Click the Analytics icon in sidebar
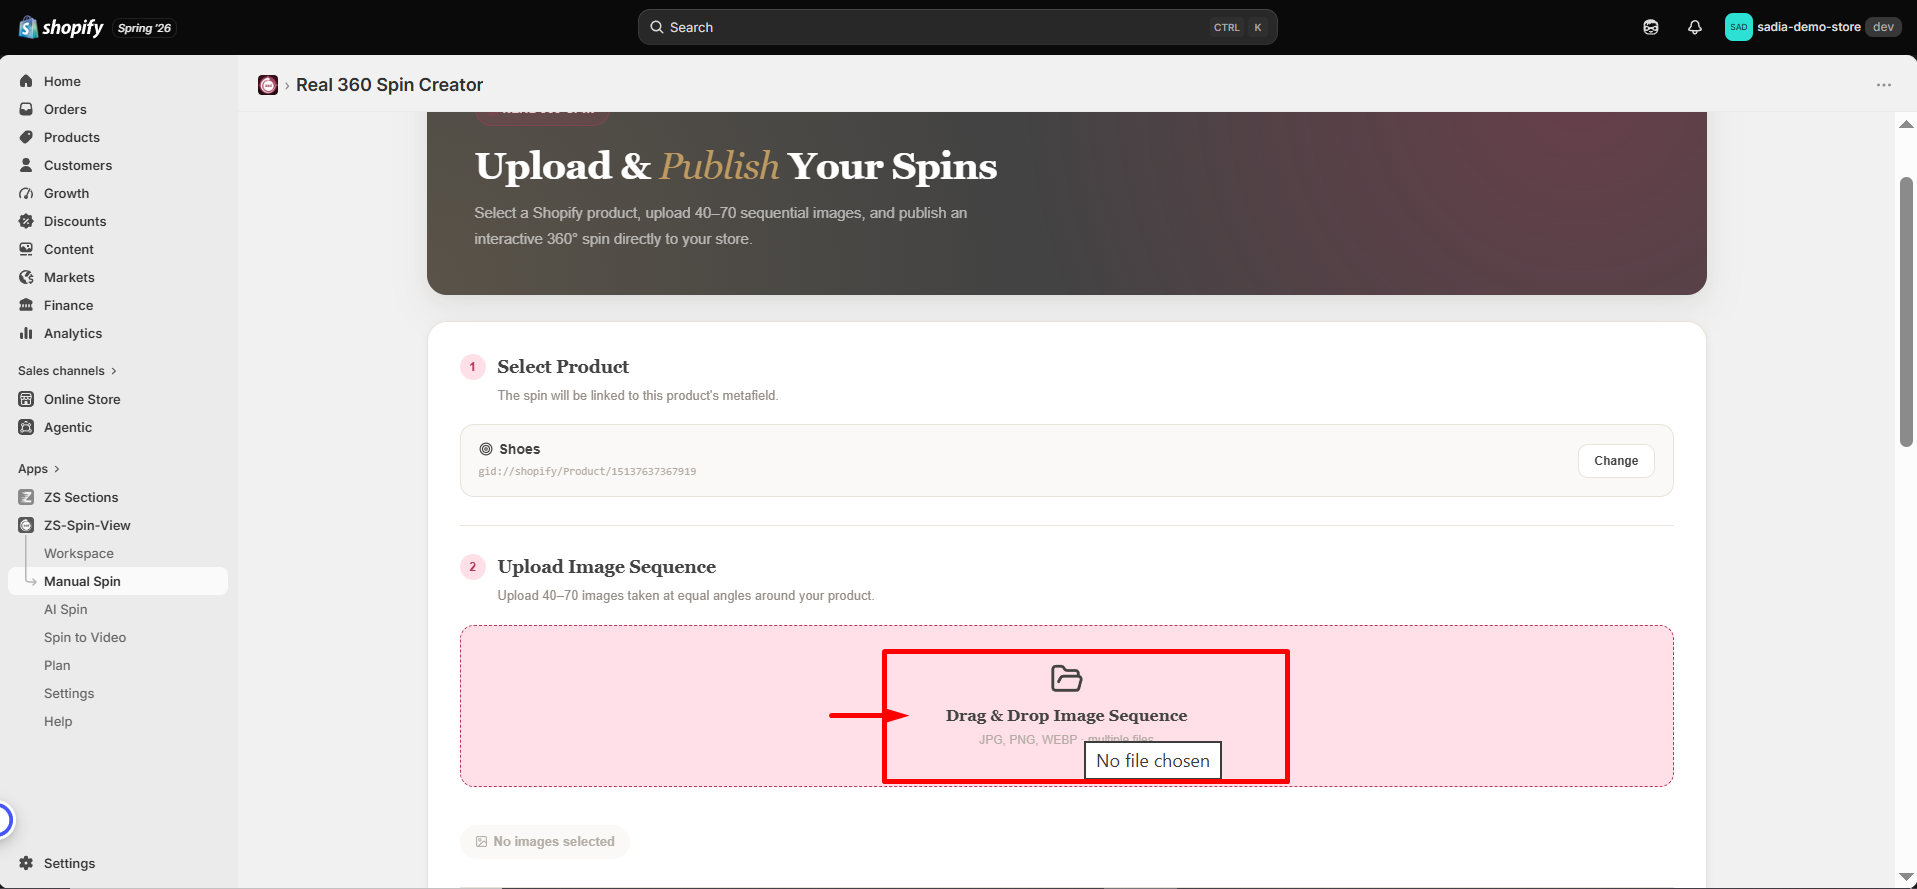1917x889 pixels. (x=26, y=333)
